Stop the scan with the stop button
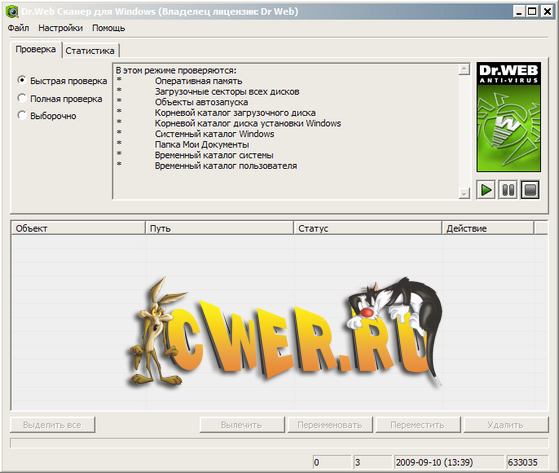This screenshot has width=559, height=473. point(530,190)
